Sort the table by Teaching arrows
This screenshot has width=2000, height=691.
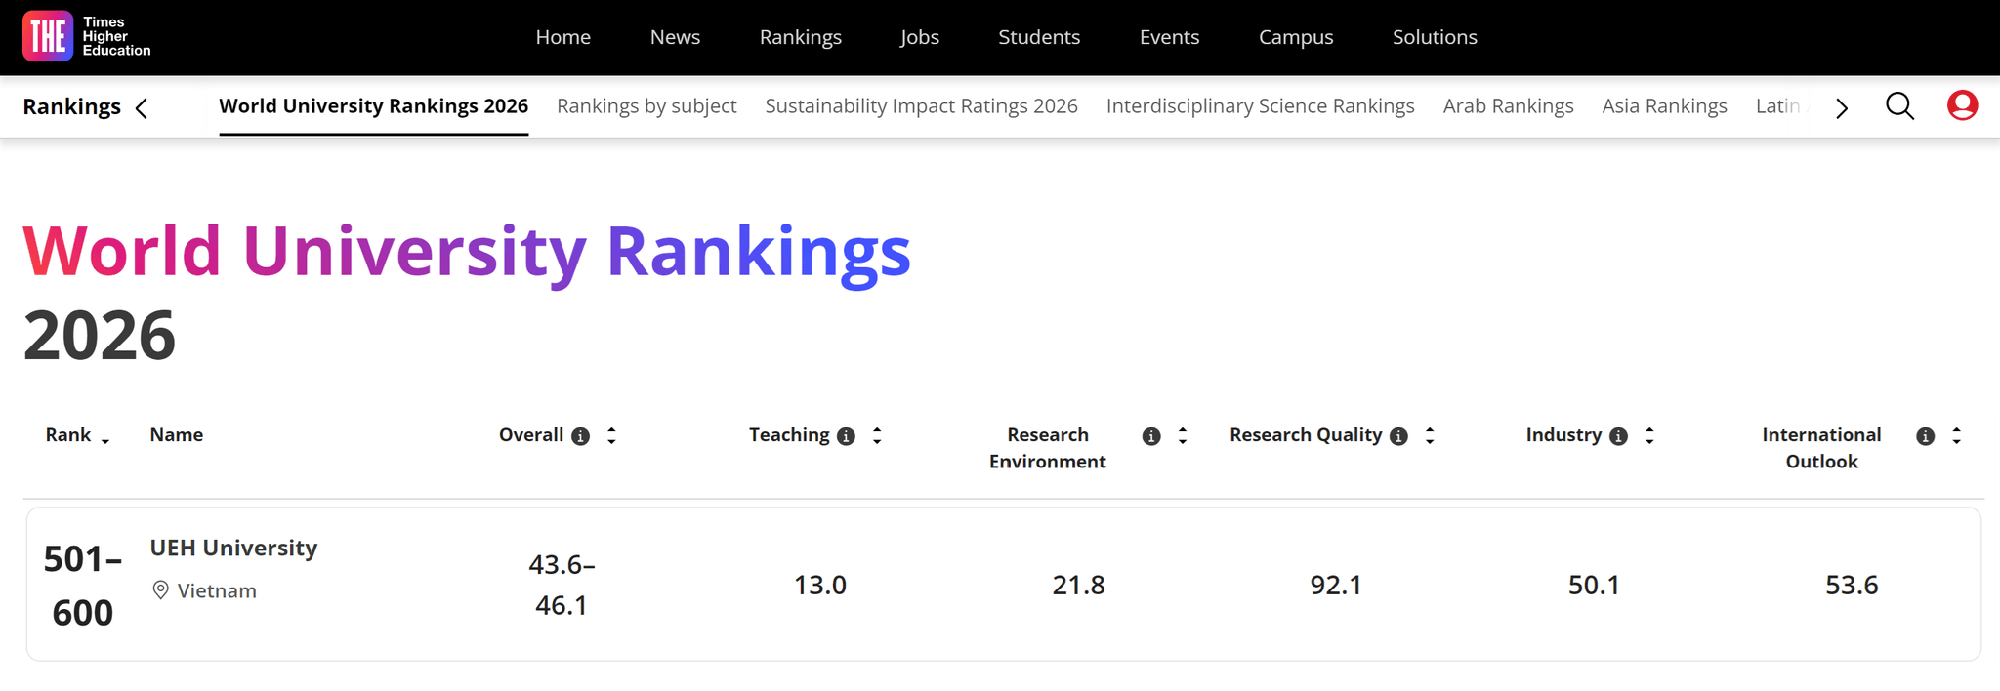tap(877, 435)
